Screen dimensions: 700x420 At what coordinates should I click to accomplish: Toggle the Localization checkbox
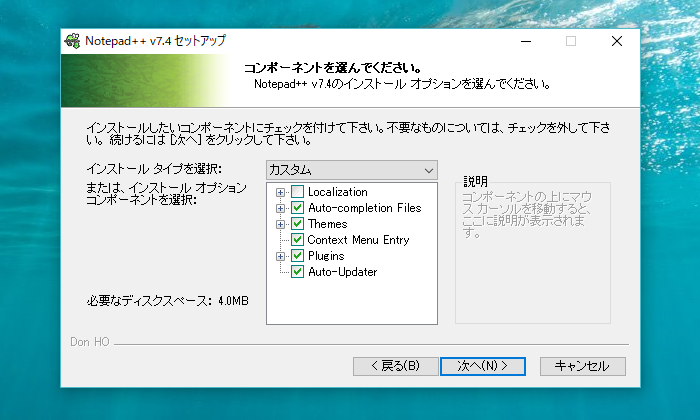297,192
